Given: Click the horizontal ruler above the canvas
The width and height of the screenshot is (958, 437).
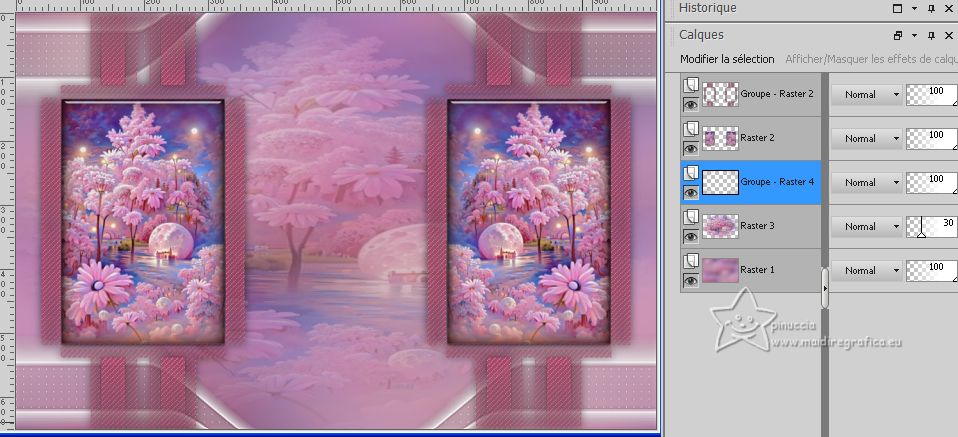Looking at the screenshot, I should click(336, 6).
